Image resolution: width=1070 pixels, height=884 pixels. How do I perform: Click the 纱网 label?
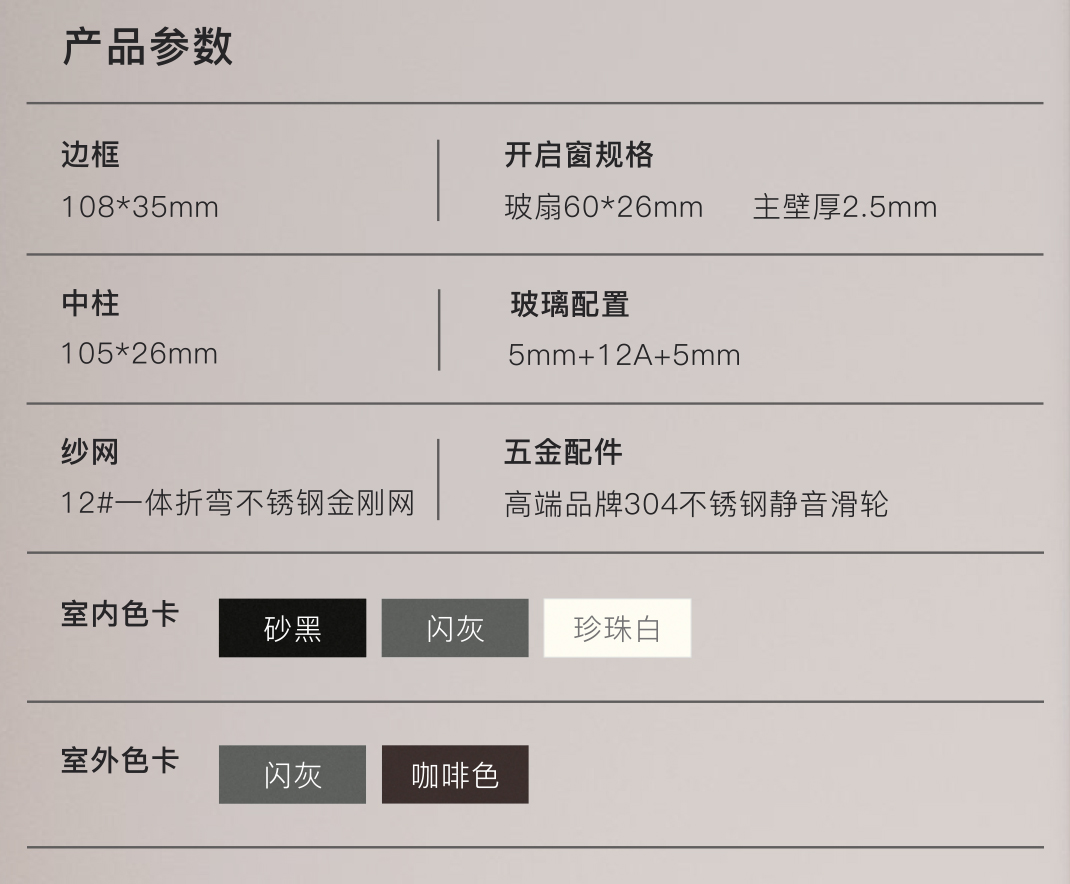point(90,452)
